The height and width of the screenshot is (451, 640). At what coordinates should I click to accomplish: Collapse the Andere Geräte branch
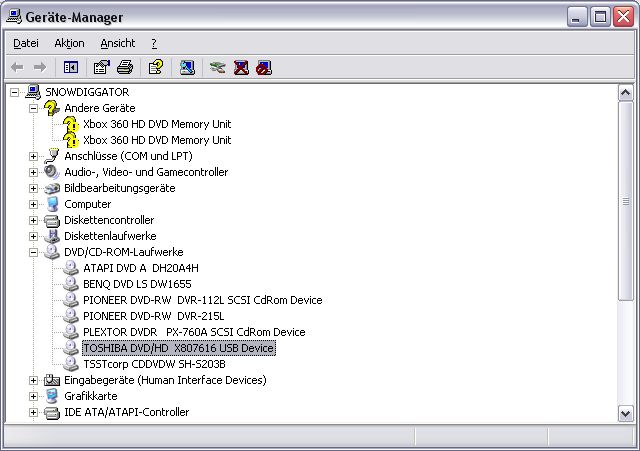tap(33, 108)
